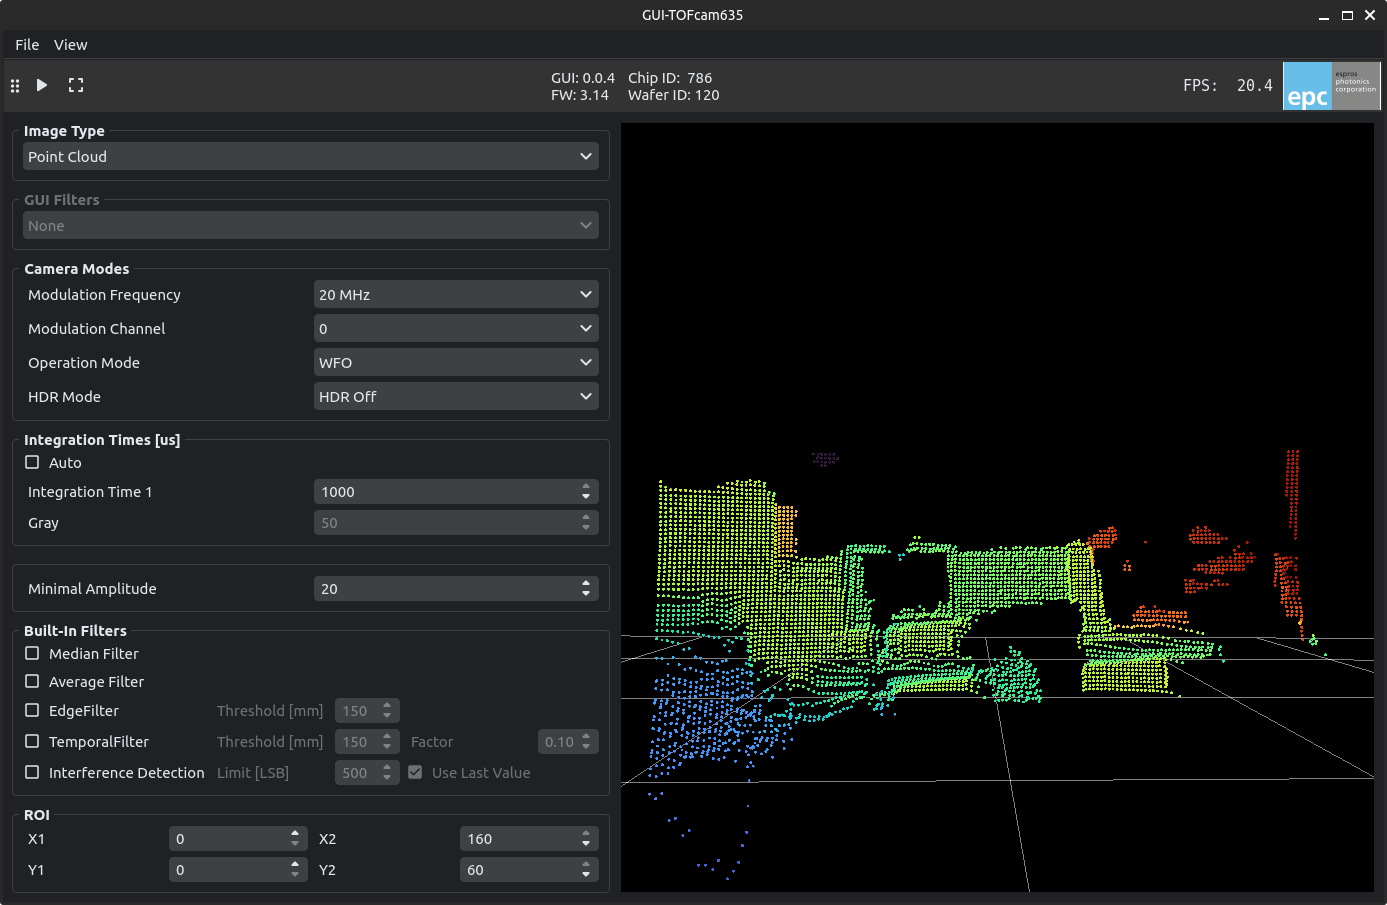Open the Image Type Point Cloud dropdown

tap(311, 156)
